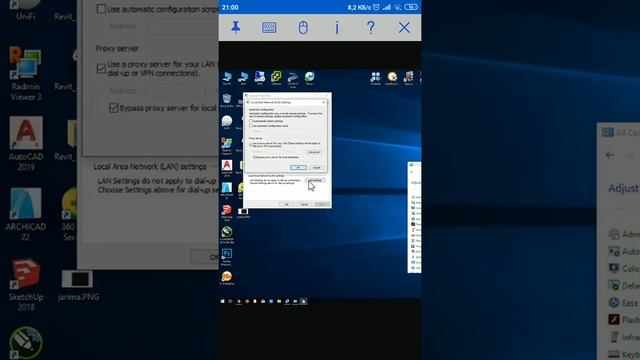
Task: Tap the mouse icon in the phone toolbar
Action: point(303,28)
